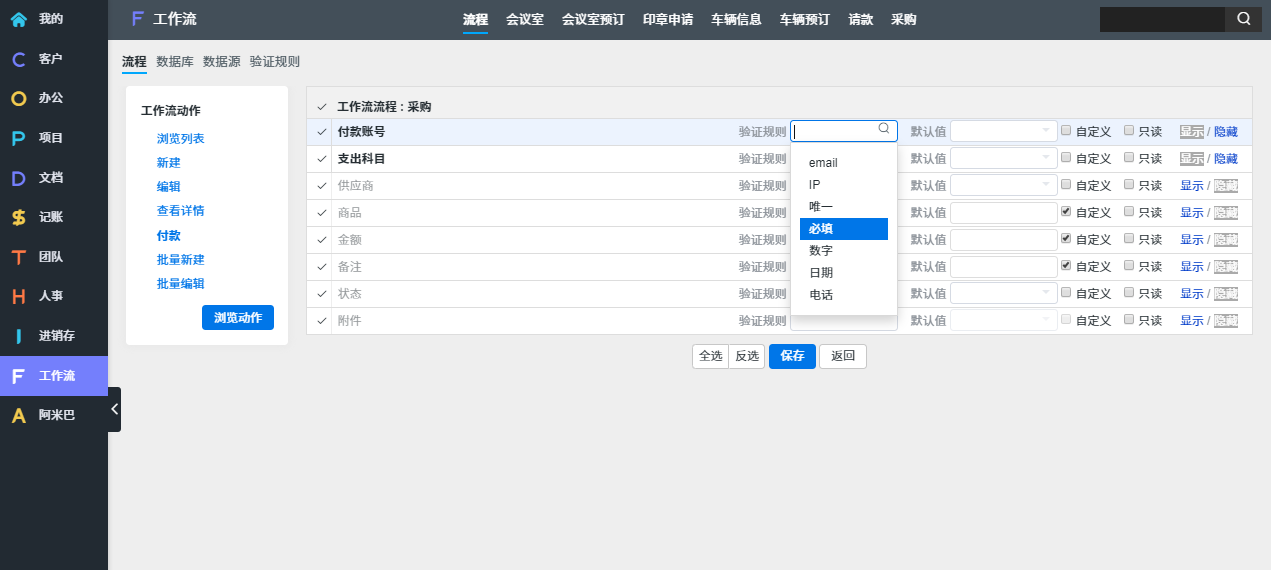Open the 阿米巴 A icon in sidebar
Viewport: 1271px width, 570px height.
[18, 415]
